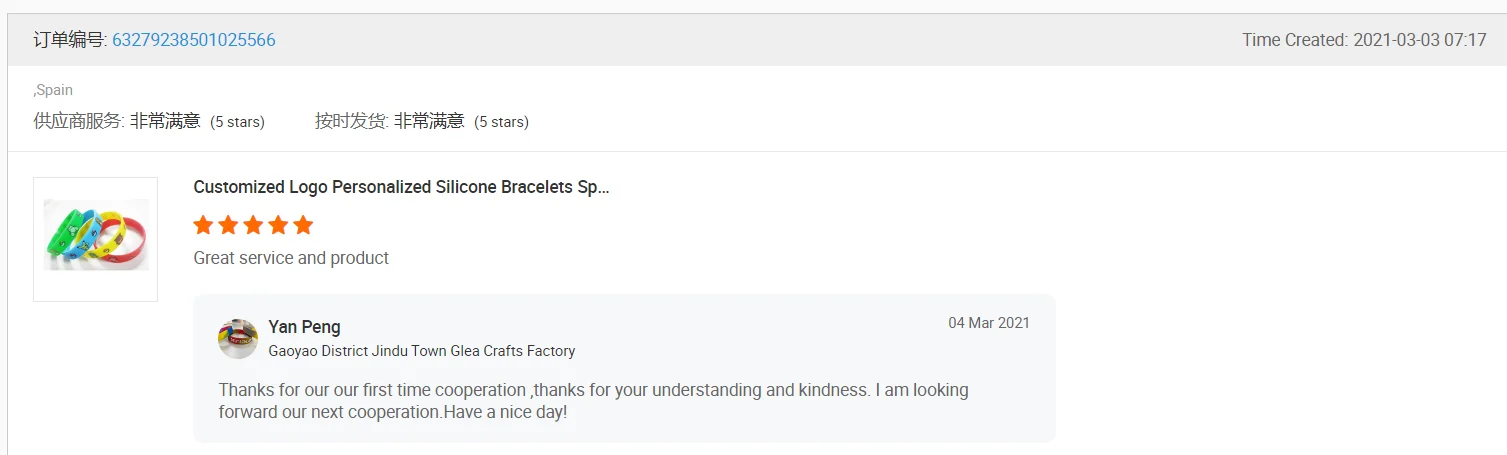Open Gaoyao District Jindu Town Glea Crafts Factory
The width and height of the screenshot is (1507, 455).
422,351
